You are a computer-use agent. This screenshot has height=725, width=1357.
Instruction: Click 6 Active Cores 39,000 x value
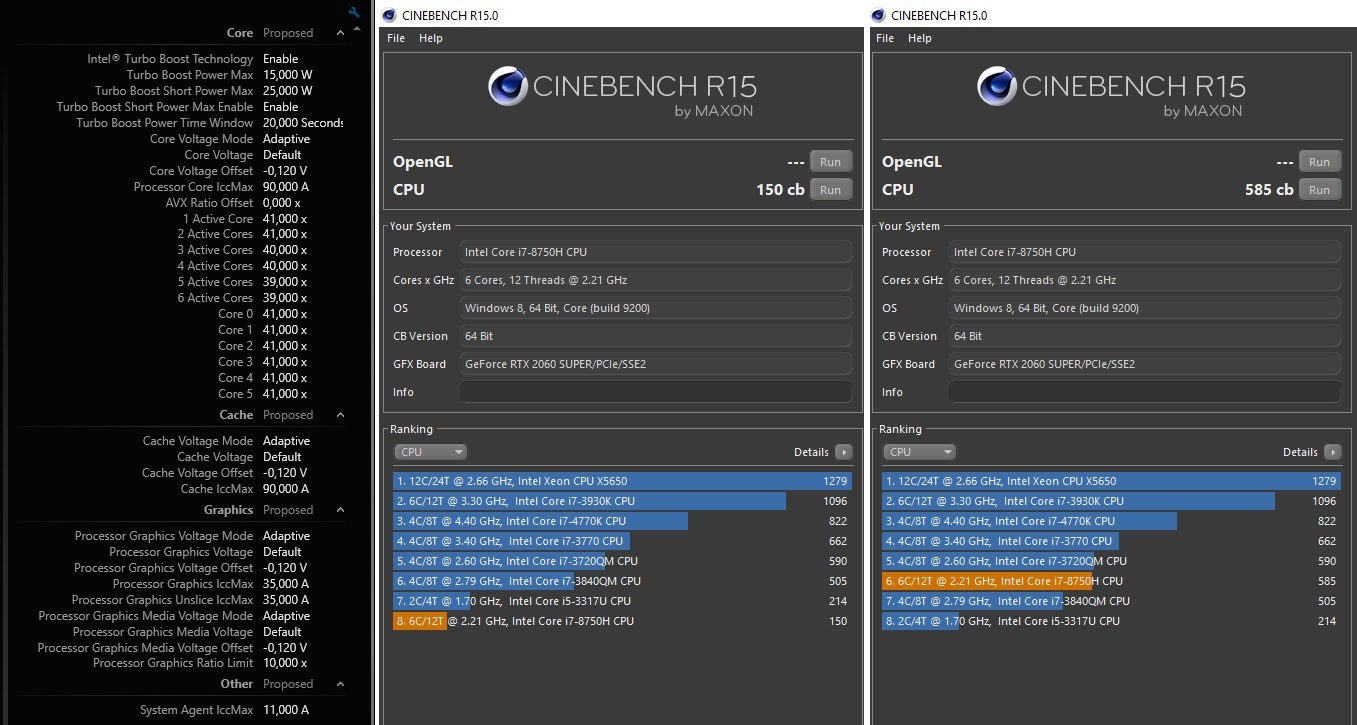[x=285, y=298]
